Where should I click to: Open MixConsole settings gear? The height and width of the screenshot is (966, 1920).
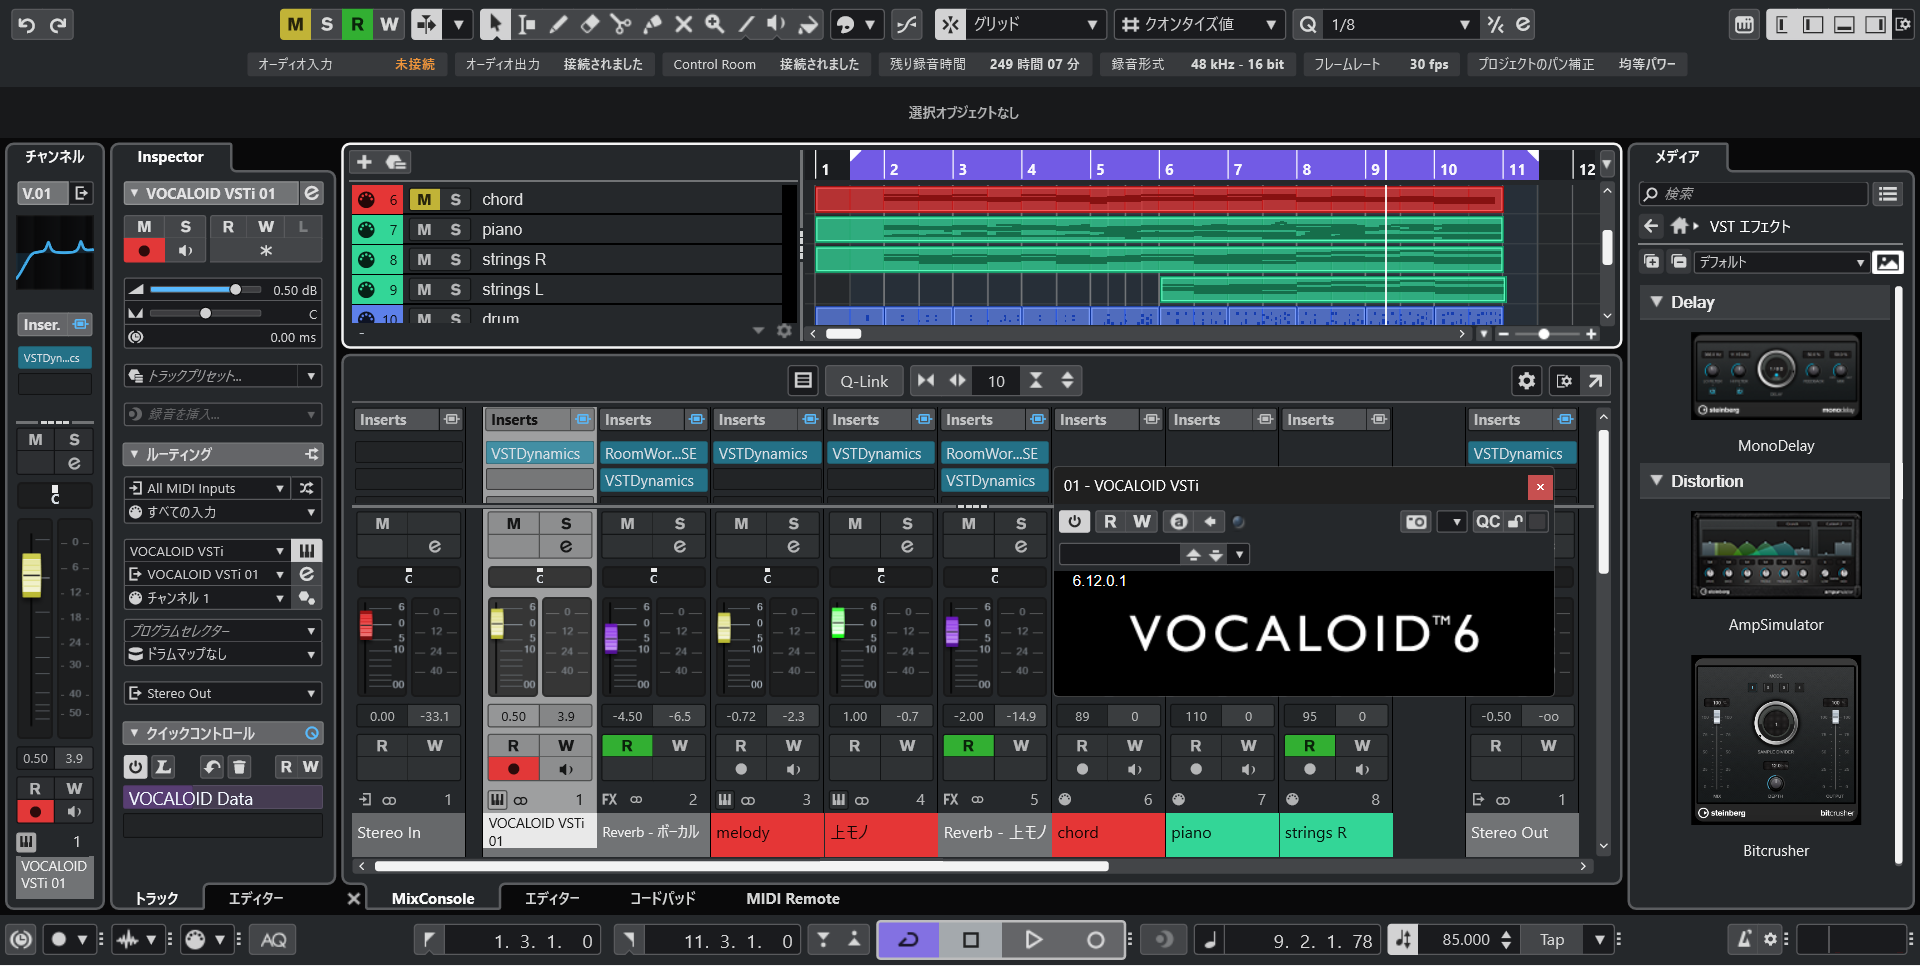pyautogui.click(x=1526, y=381)
